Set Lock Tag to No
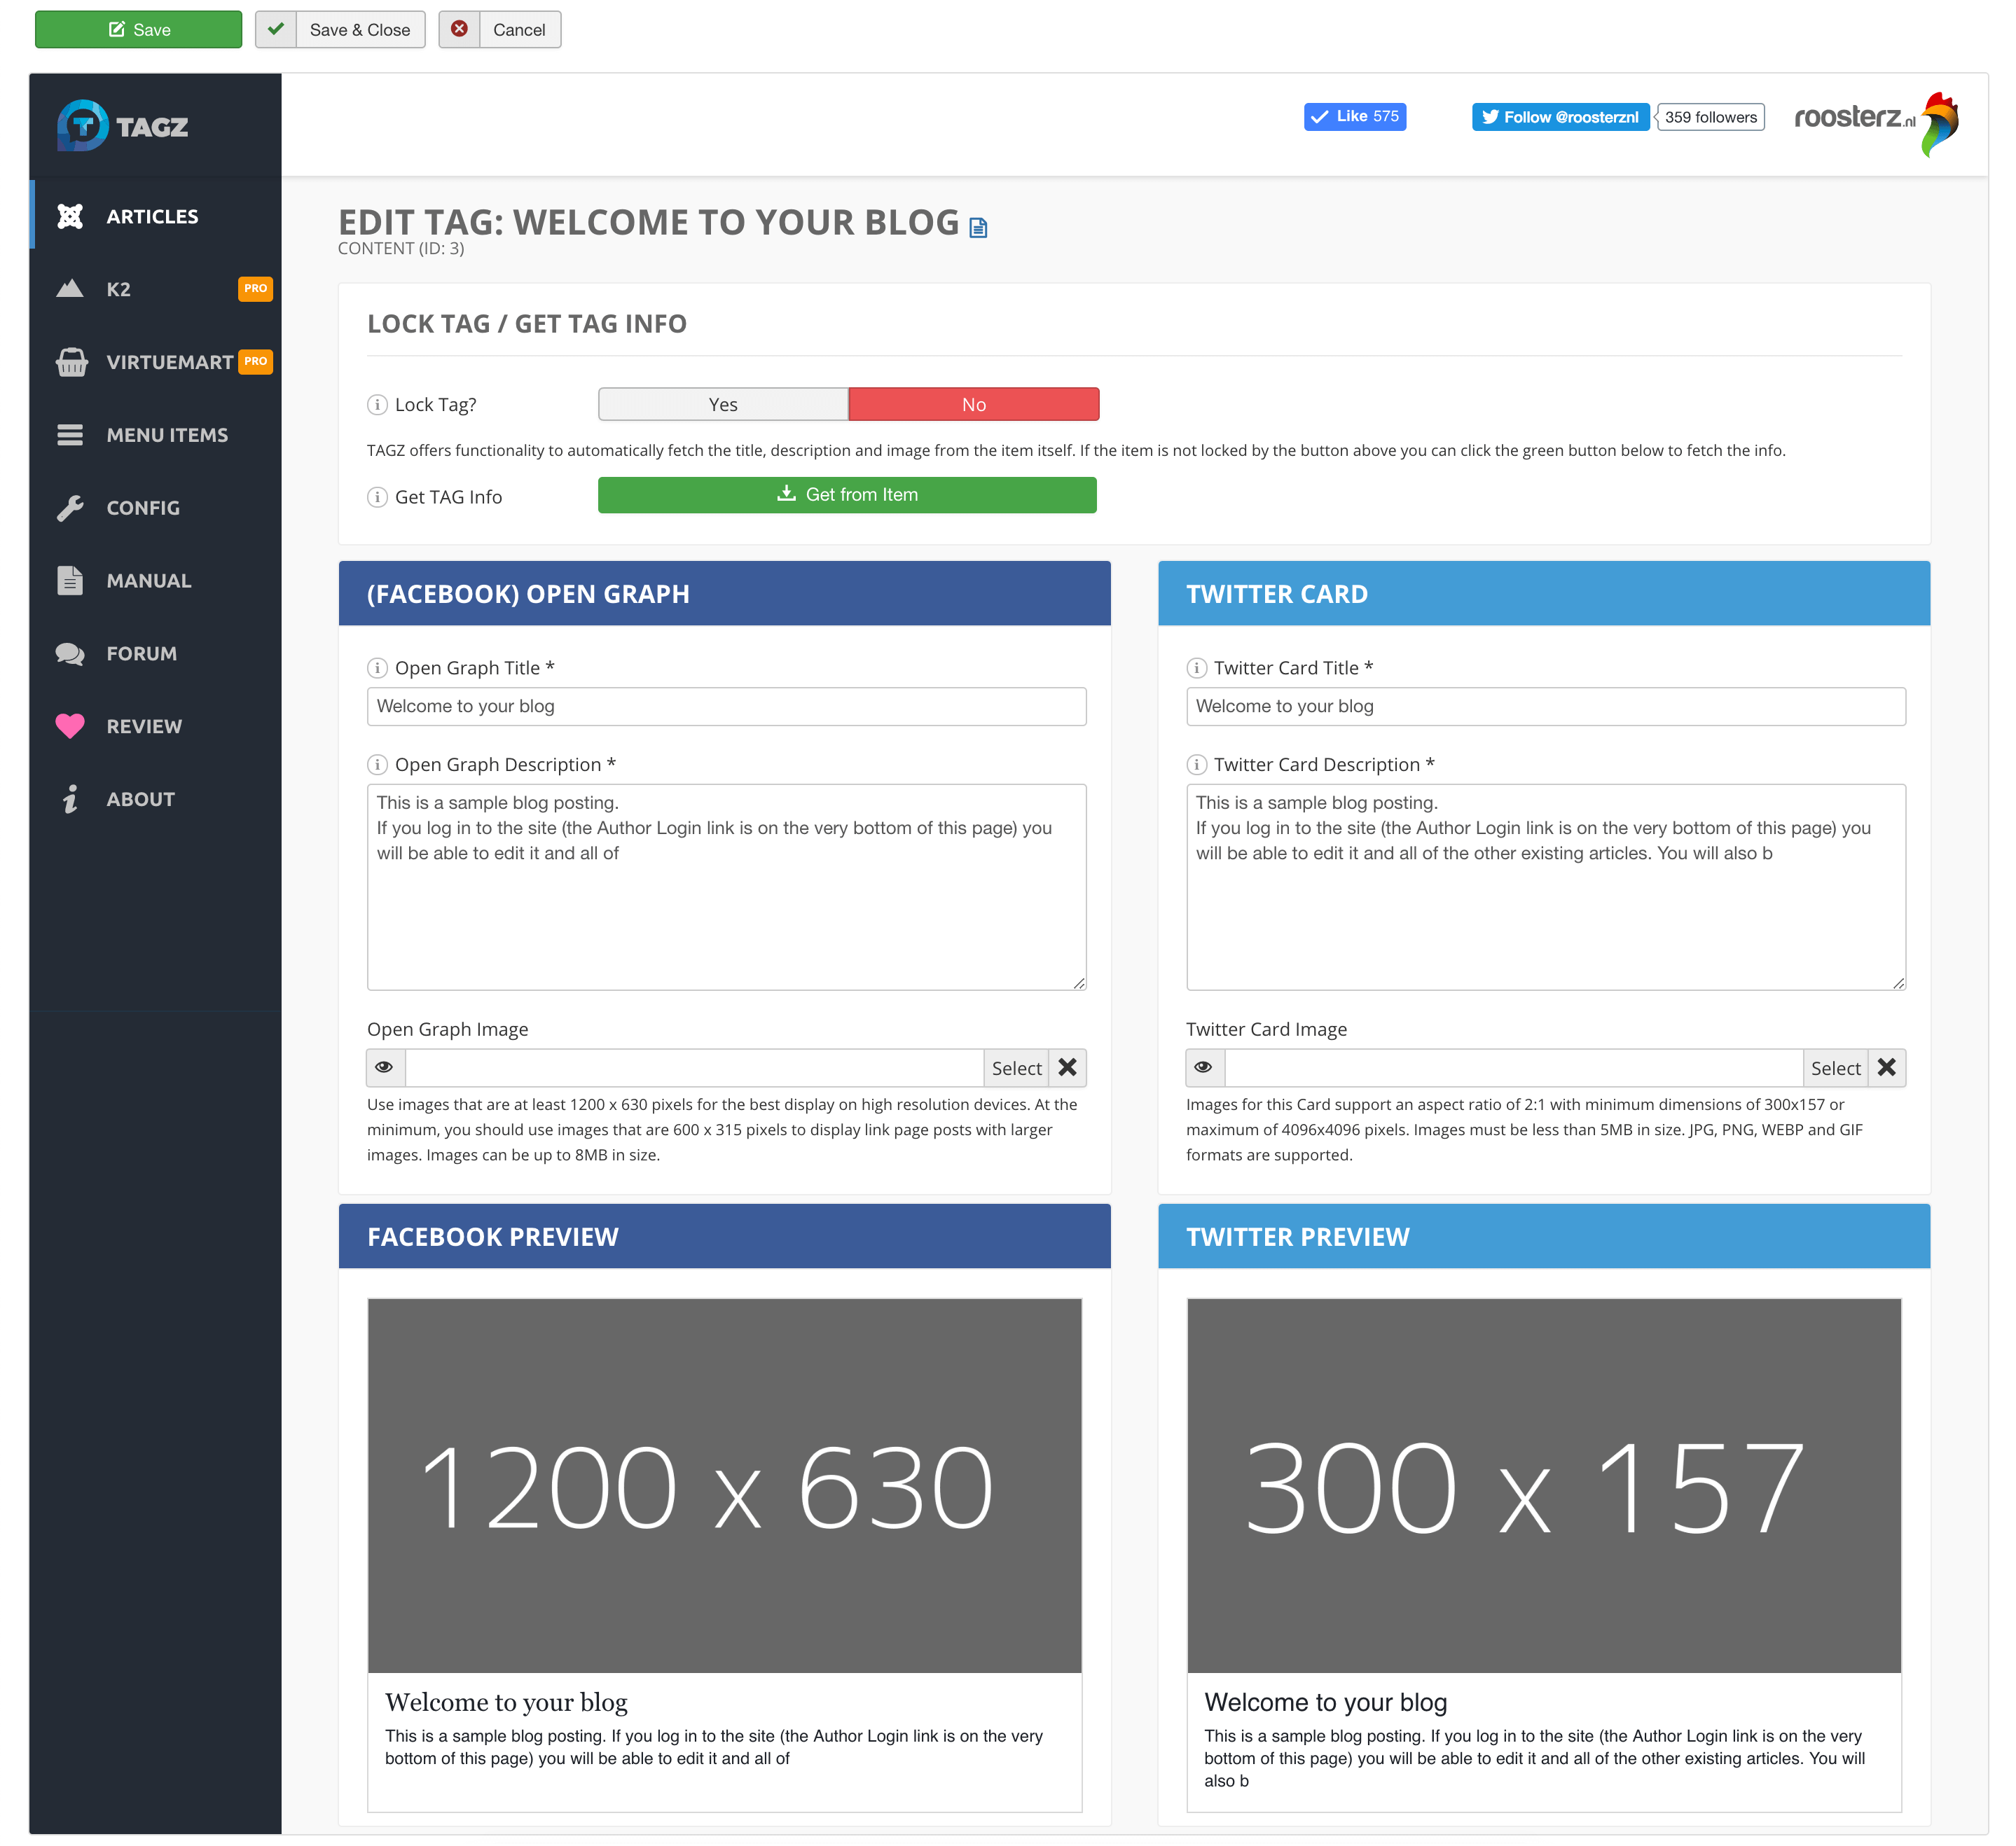This screenshot has width=2016, height=1846. [x=973, y=405]
